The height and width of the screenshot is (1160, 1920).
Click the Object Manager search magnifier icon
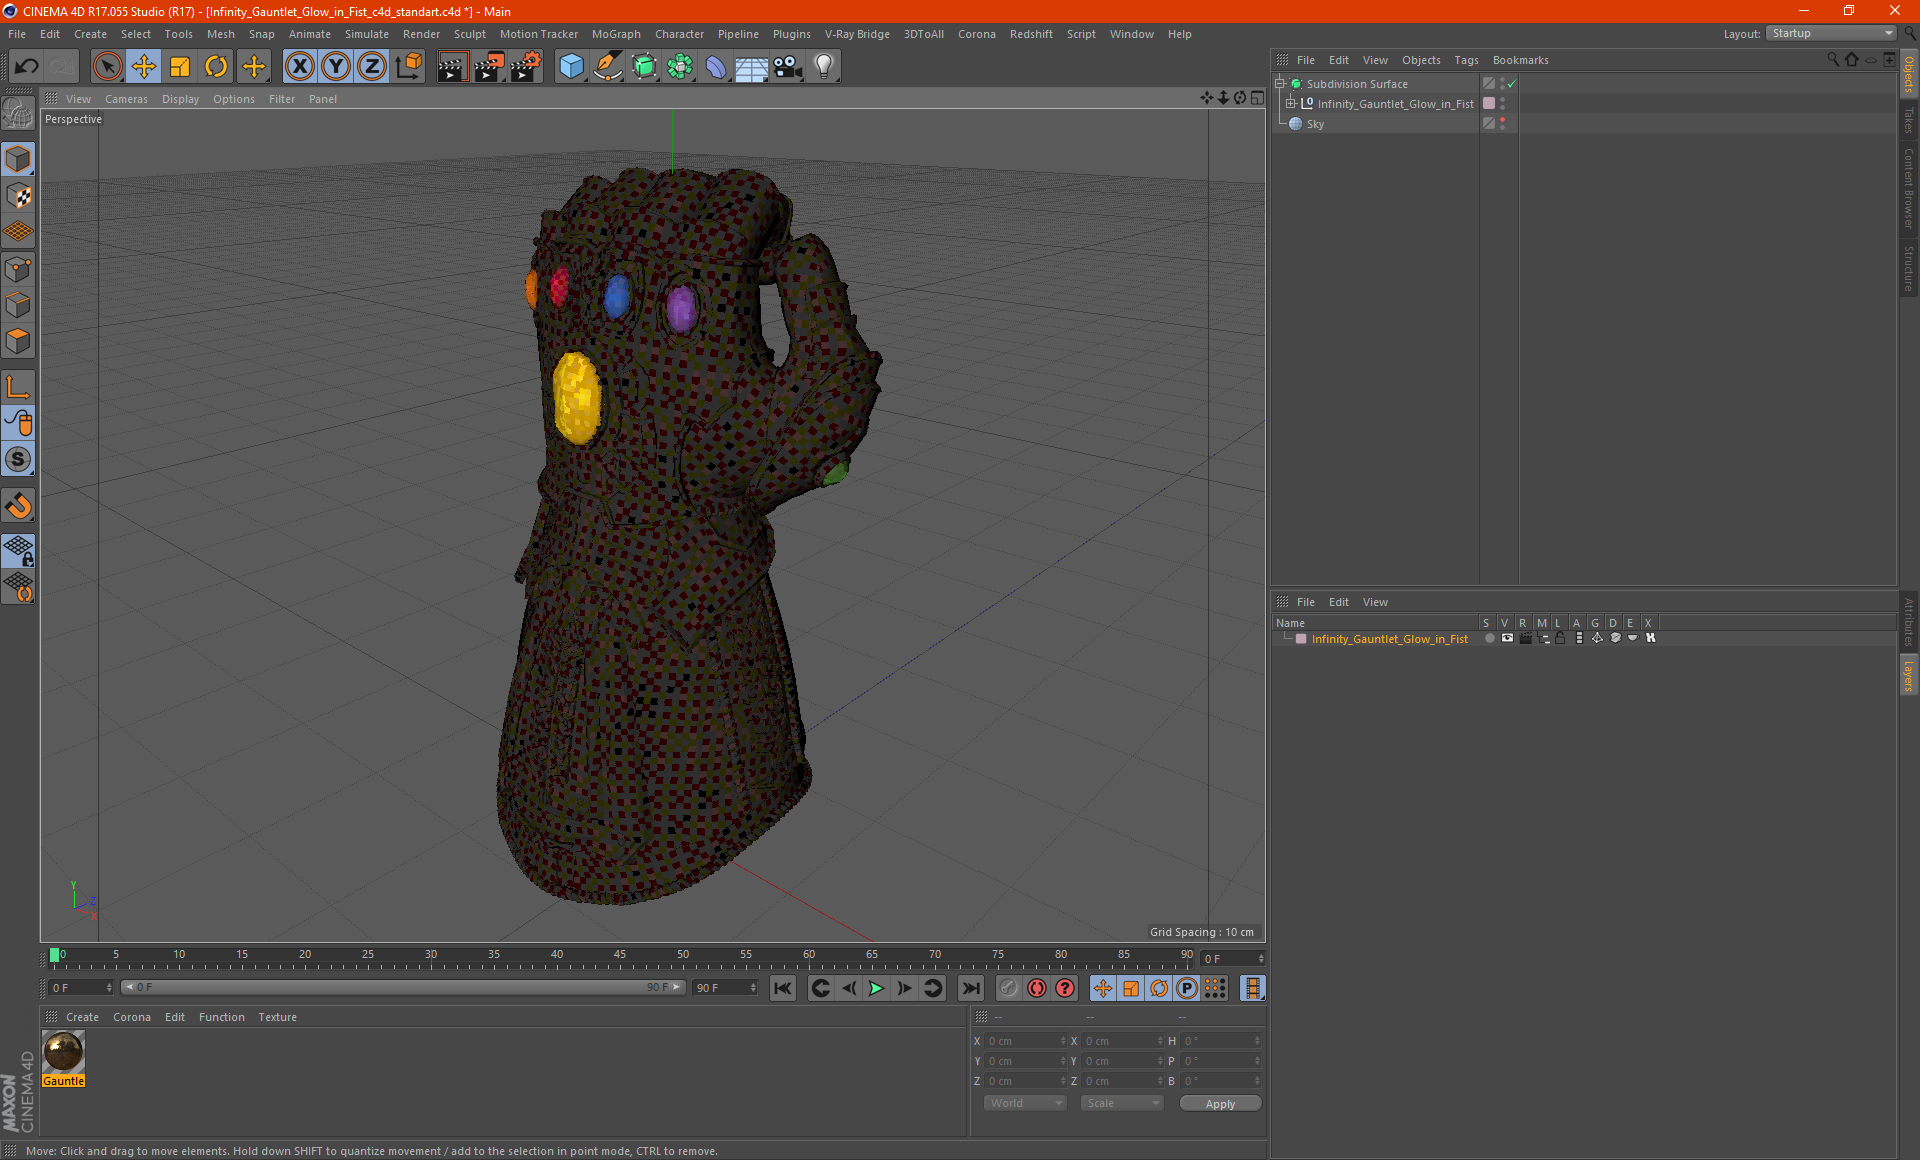coord(1833,60)
